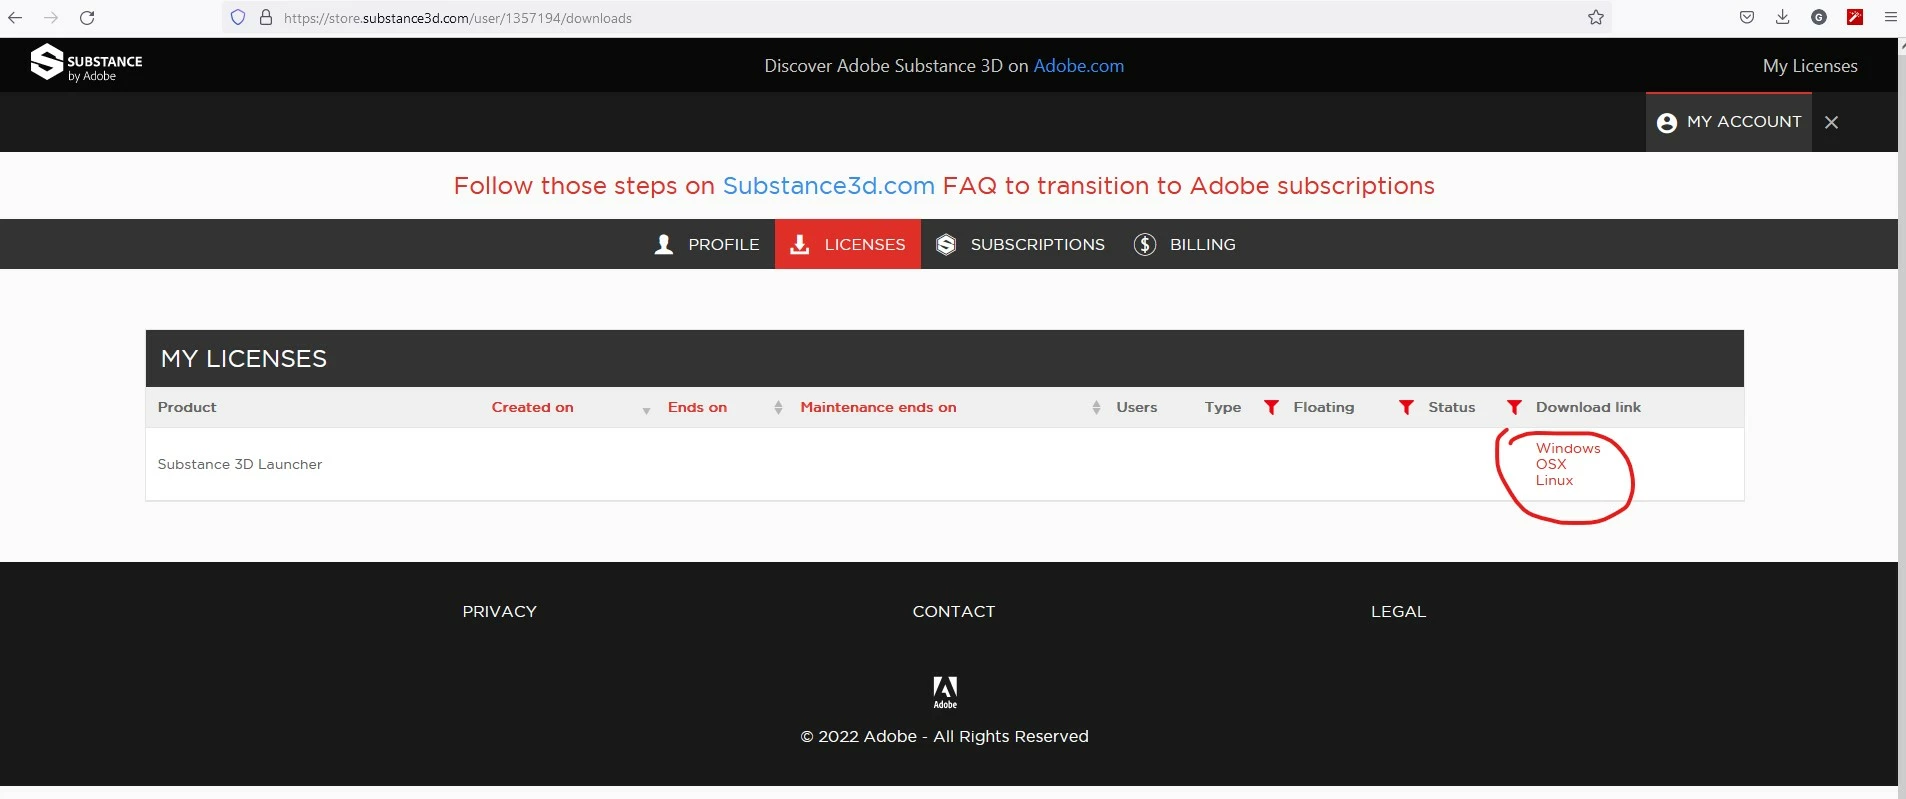1906x799 pixels.
Task: Click the Users column header
Action: point(1136,407)
